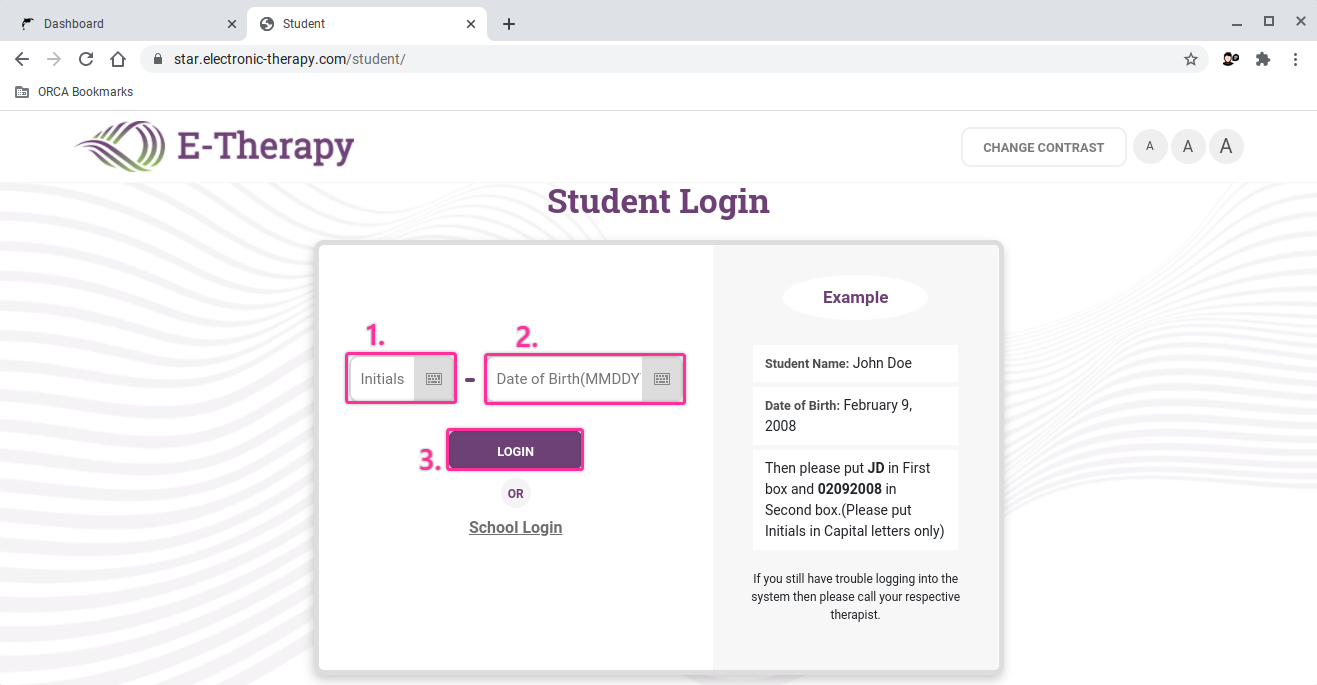This screenshot has height=685, width=1317.
Task: Go to browser home page
Action: click(x=118, y=59)
